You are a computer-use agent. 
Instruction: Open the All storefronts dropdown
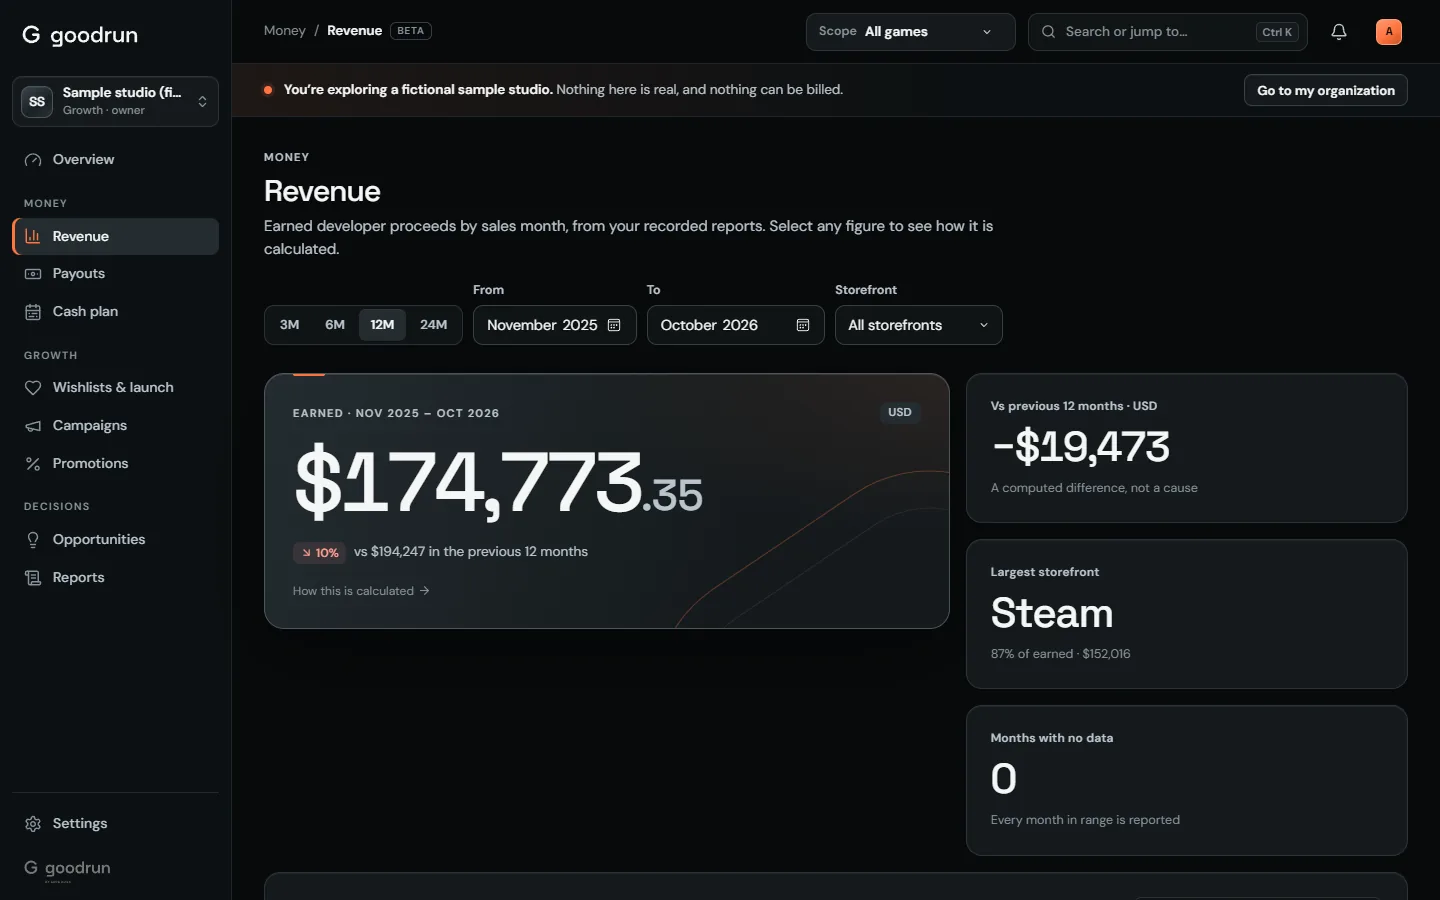click(x=919, y=325)
